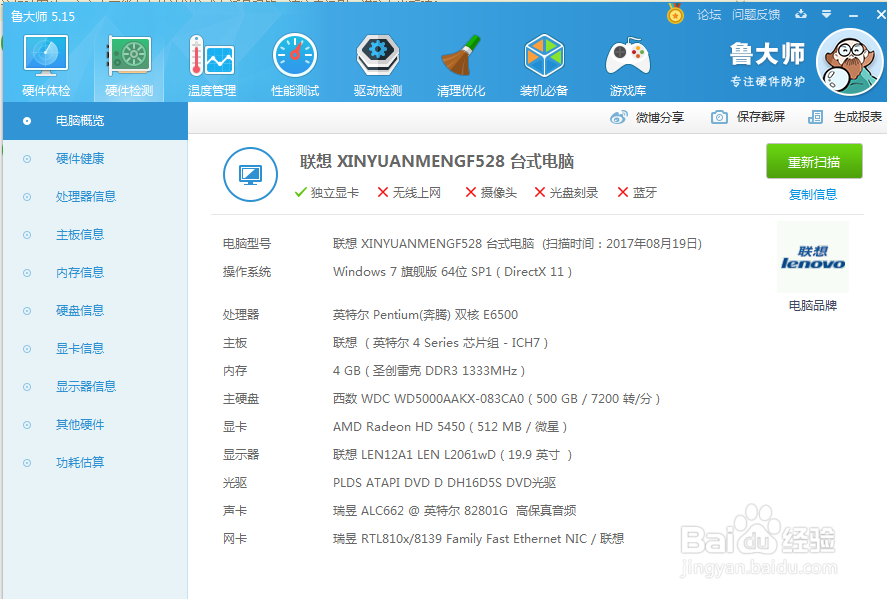Screen dimensions: 887x599
Task: Click the 主硬盘 row label
Action: (x=241, y=399)
